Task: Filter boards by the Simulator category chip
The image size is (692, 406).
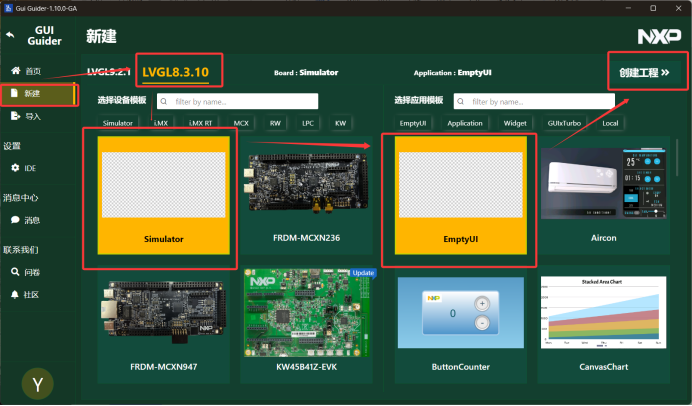Action: pos(118,123)
